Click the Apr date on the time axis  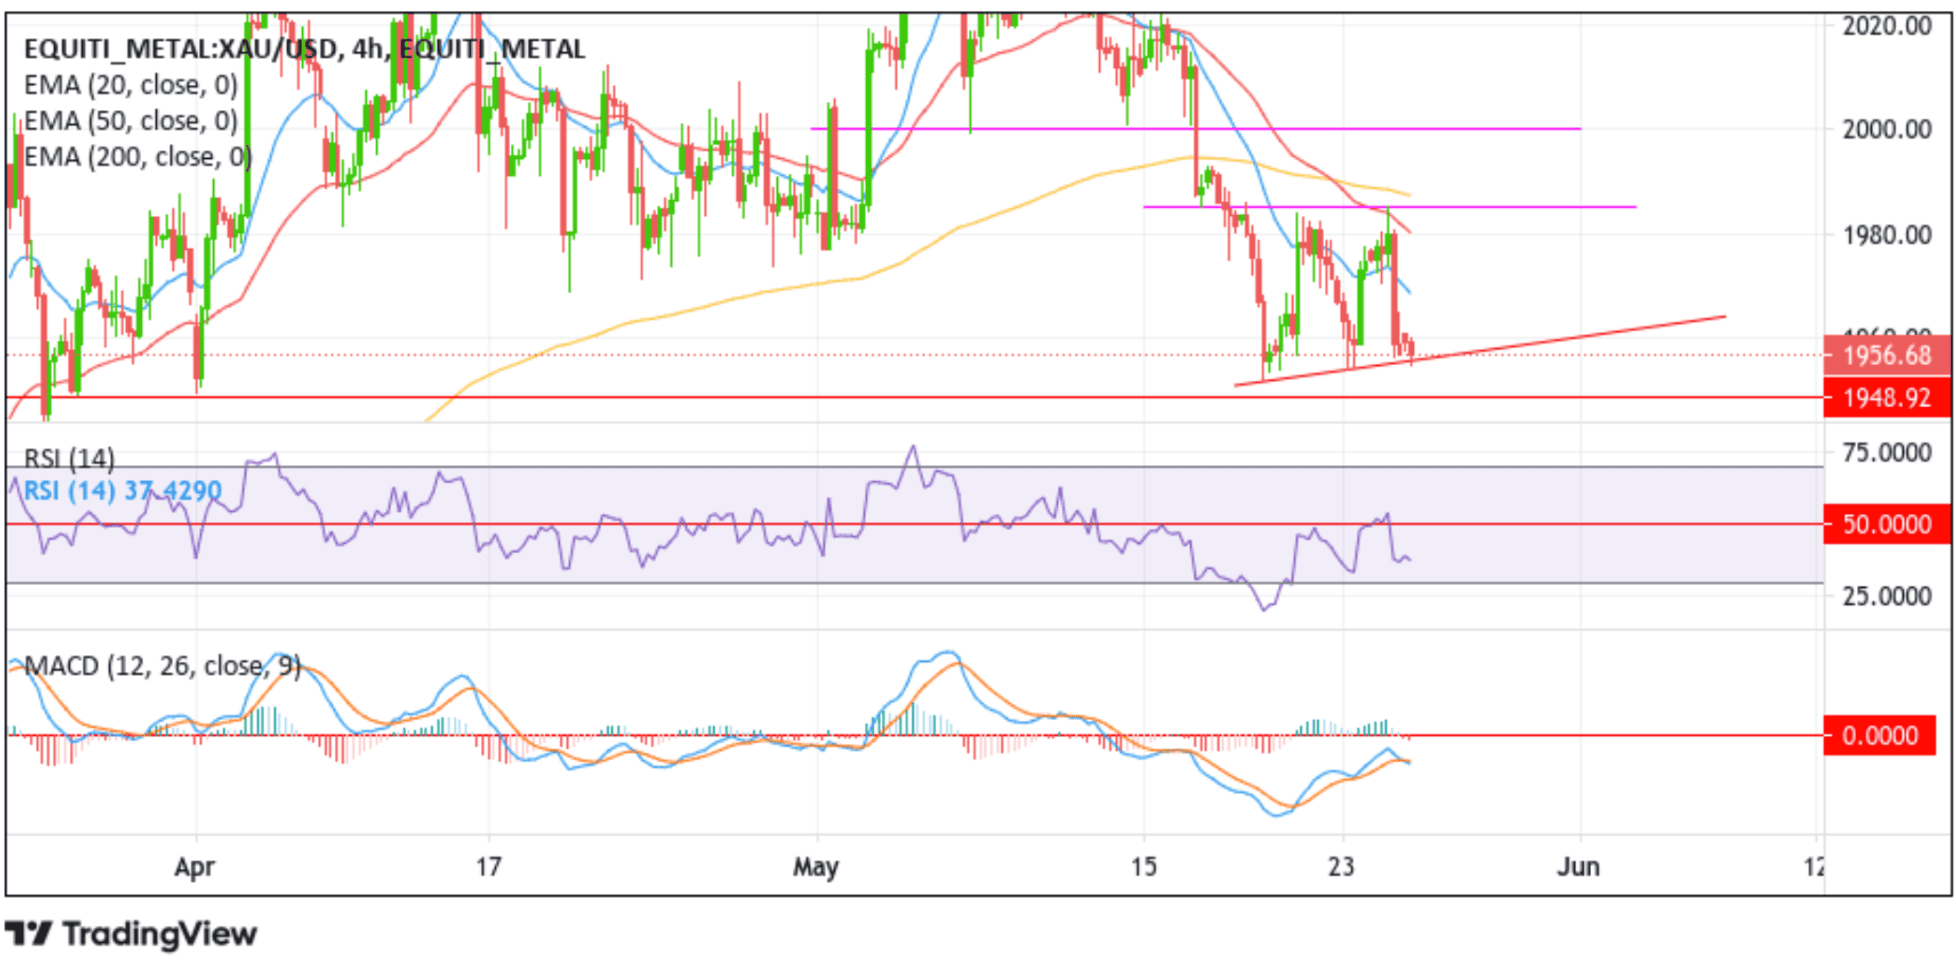coord(195,866)
